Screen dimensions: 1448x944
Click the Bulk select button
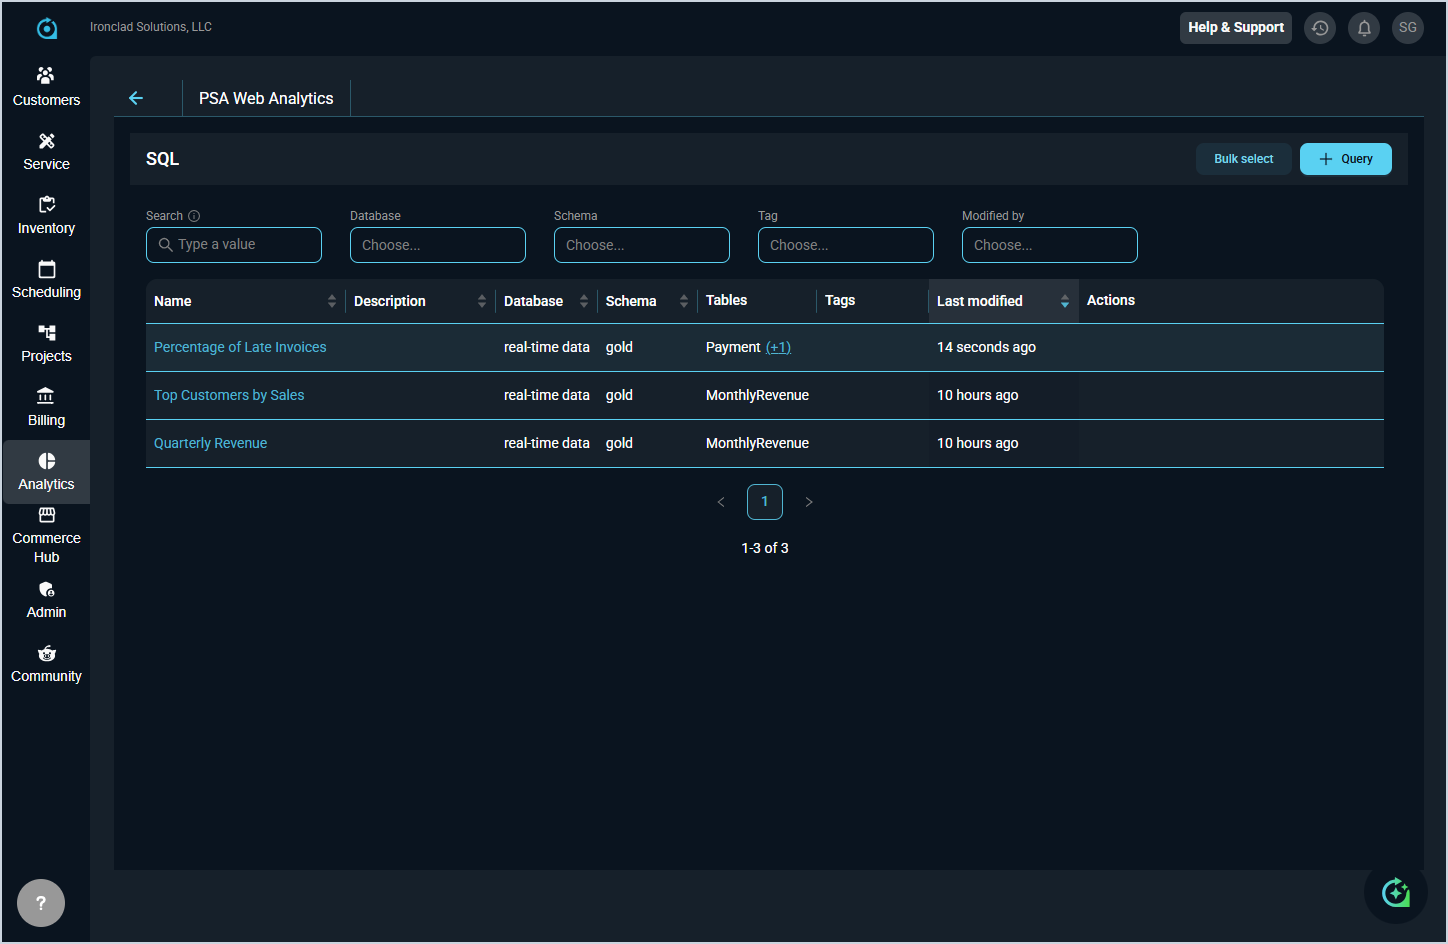[1243, 159]
